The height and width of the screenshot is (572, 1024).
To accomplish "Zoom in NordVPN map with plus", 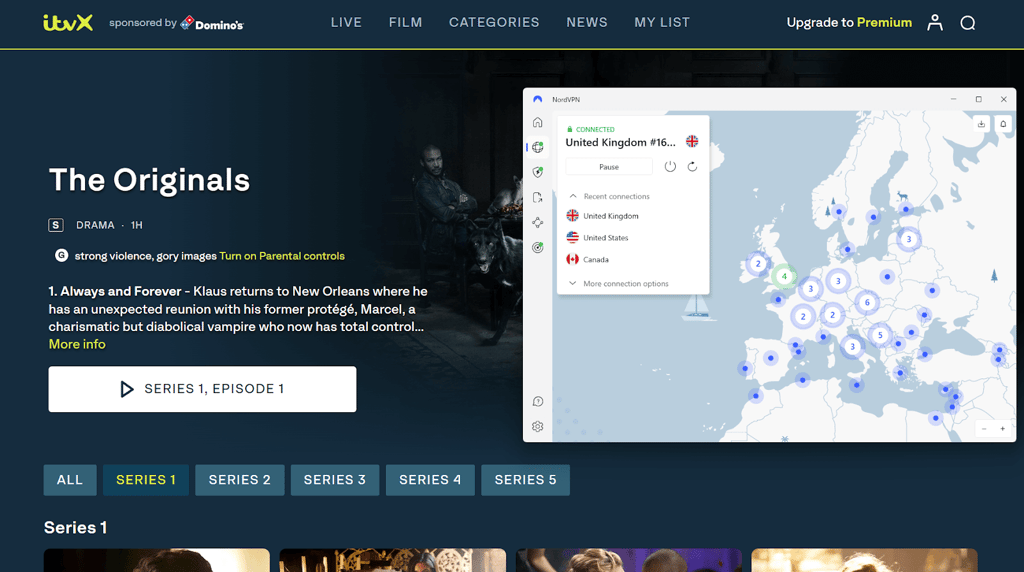I will click(1002, 429).
